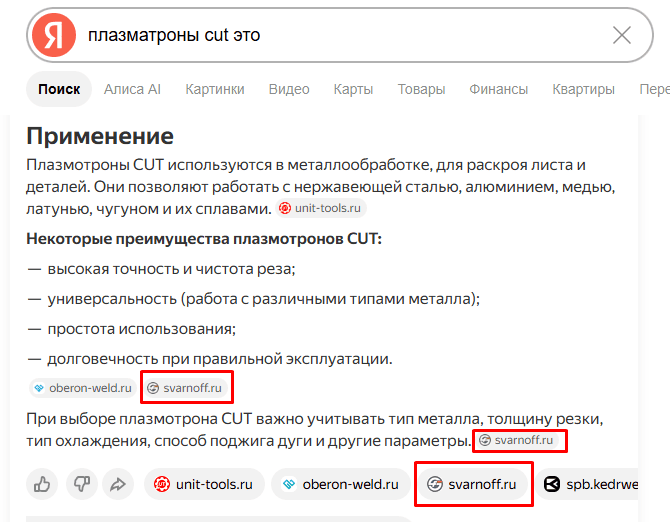Open svarnoff.ru bottom source button
Viewport: 670px width, 522px height.
pos(473,484)
